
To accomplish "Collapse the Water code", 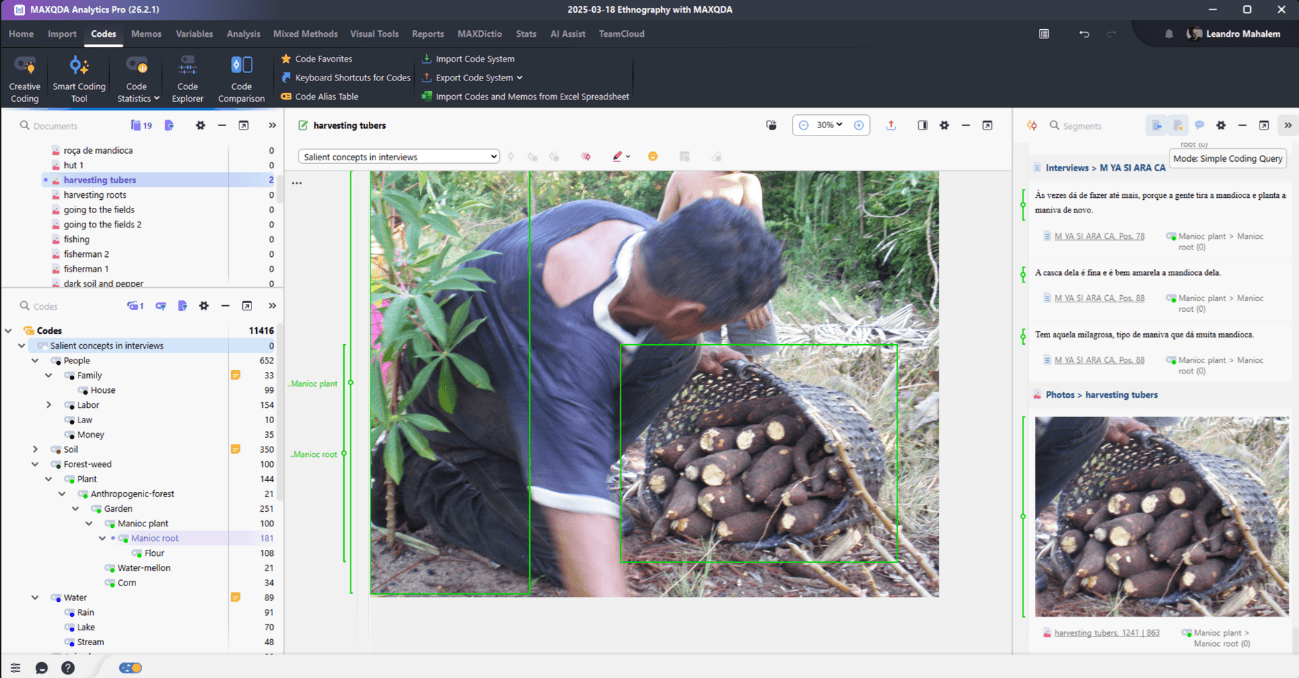I will point(35,598).
